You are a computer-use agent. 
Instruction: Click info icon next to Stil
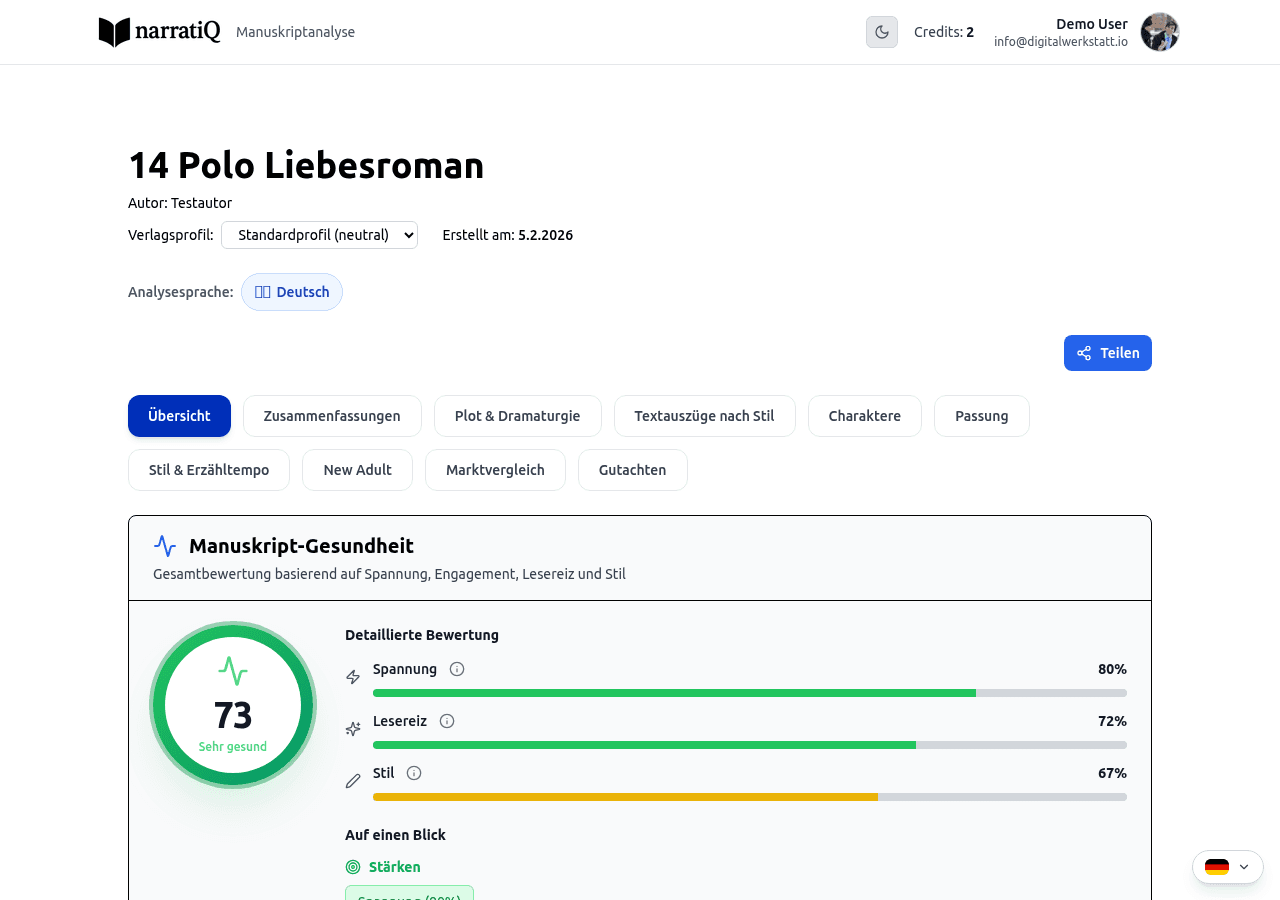coord(414,773)
